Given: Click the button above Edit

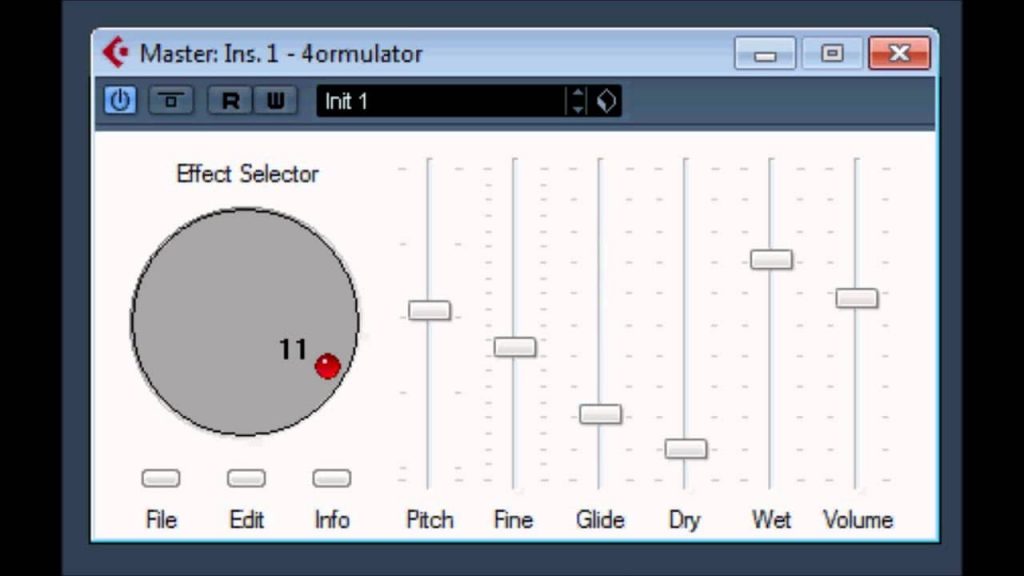Looking at the screenshot, I should pyautogui.click(x=246, y=479).
